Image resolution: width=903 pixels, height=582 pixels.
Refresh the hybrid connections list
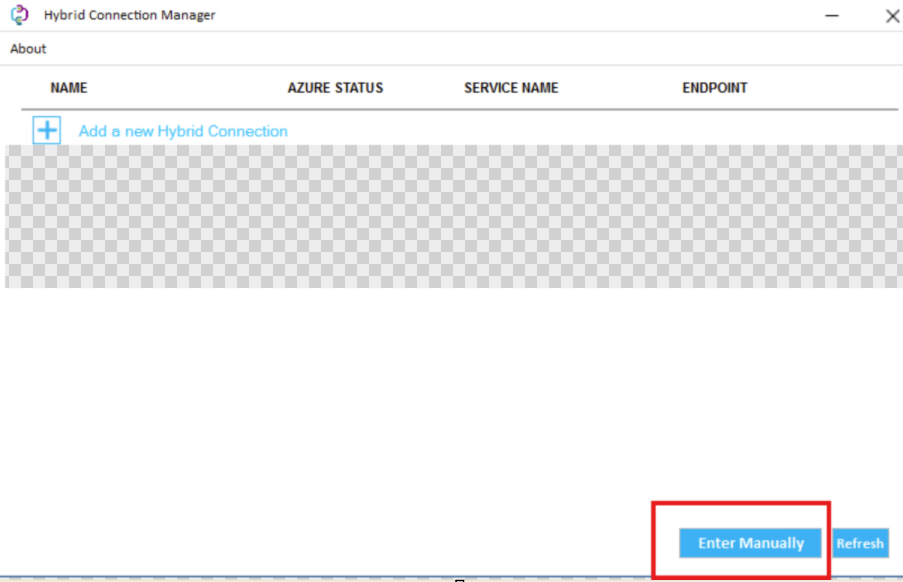860,543
